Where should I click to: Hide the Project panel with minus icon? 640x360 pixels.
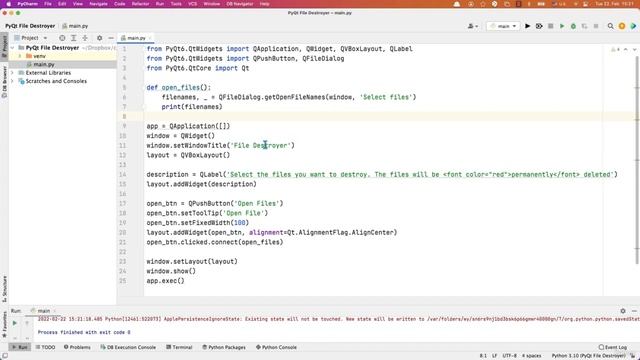click(x=111, y=38)
